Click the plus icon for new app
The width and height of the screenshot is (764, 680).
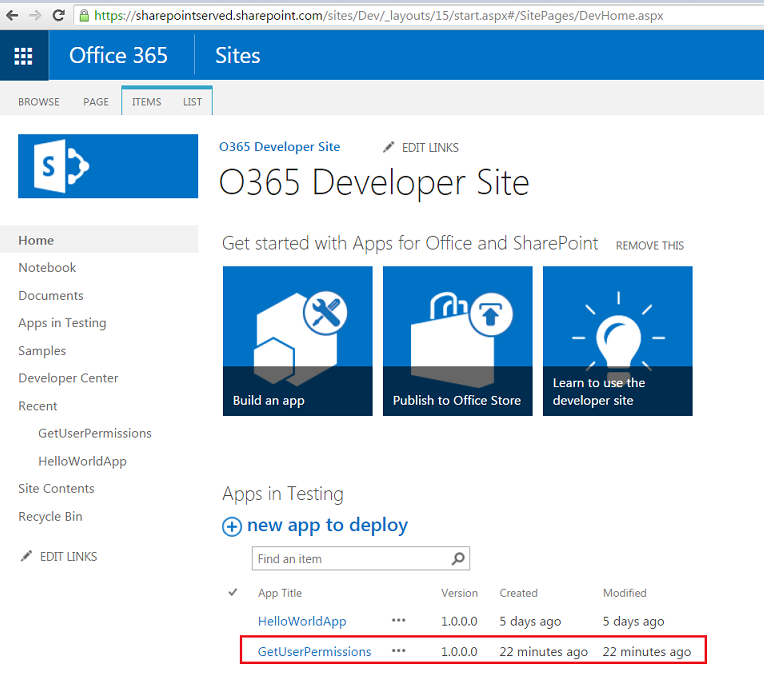tap(232, 527)
